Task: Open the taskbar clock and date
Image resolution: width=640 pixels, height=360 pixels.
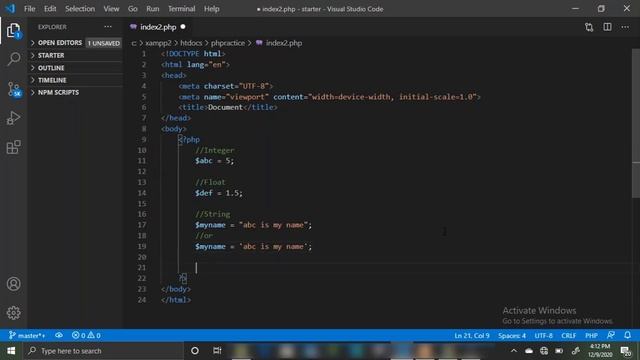Action: (x=600, y=351)
